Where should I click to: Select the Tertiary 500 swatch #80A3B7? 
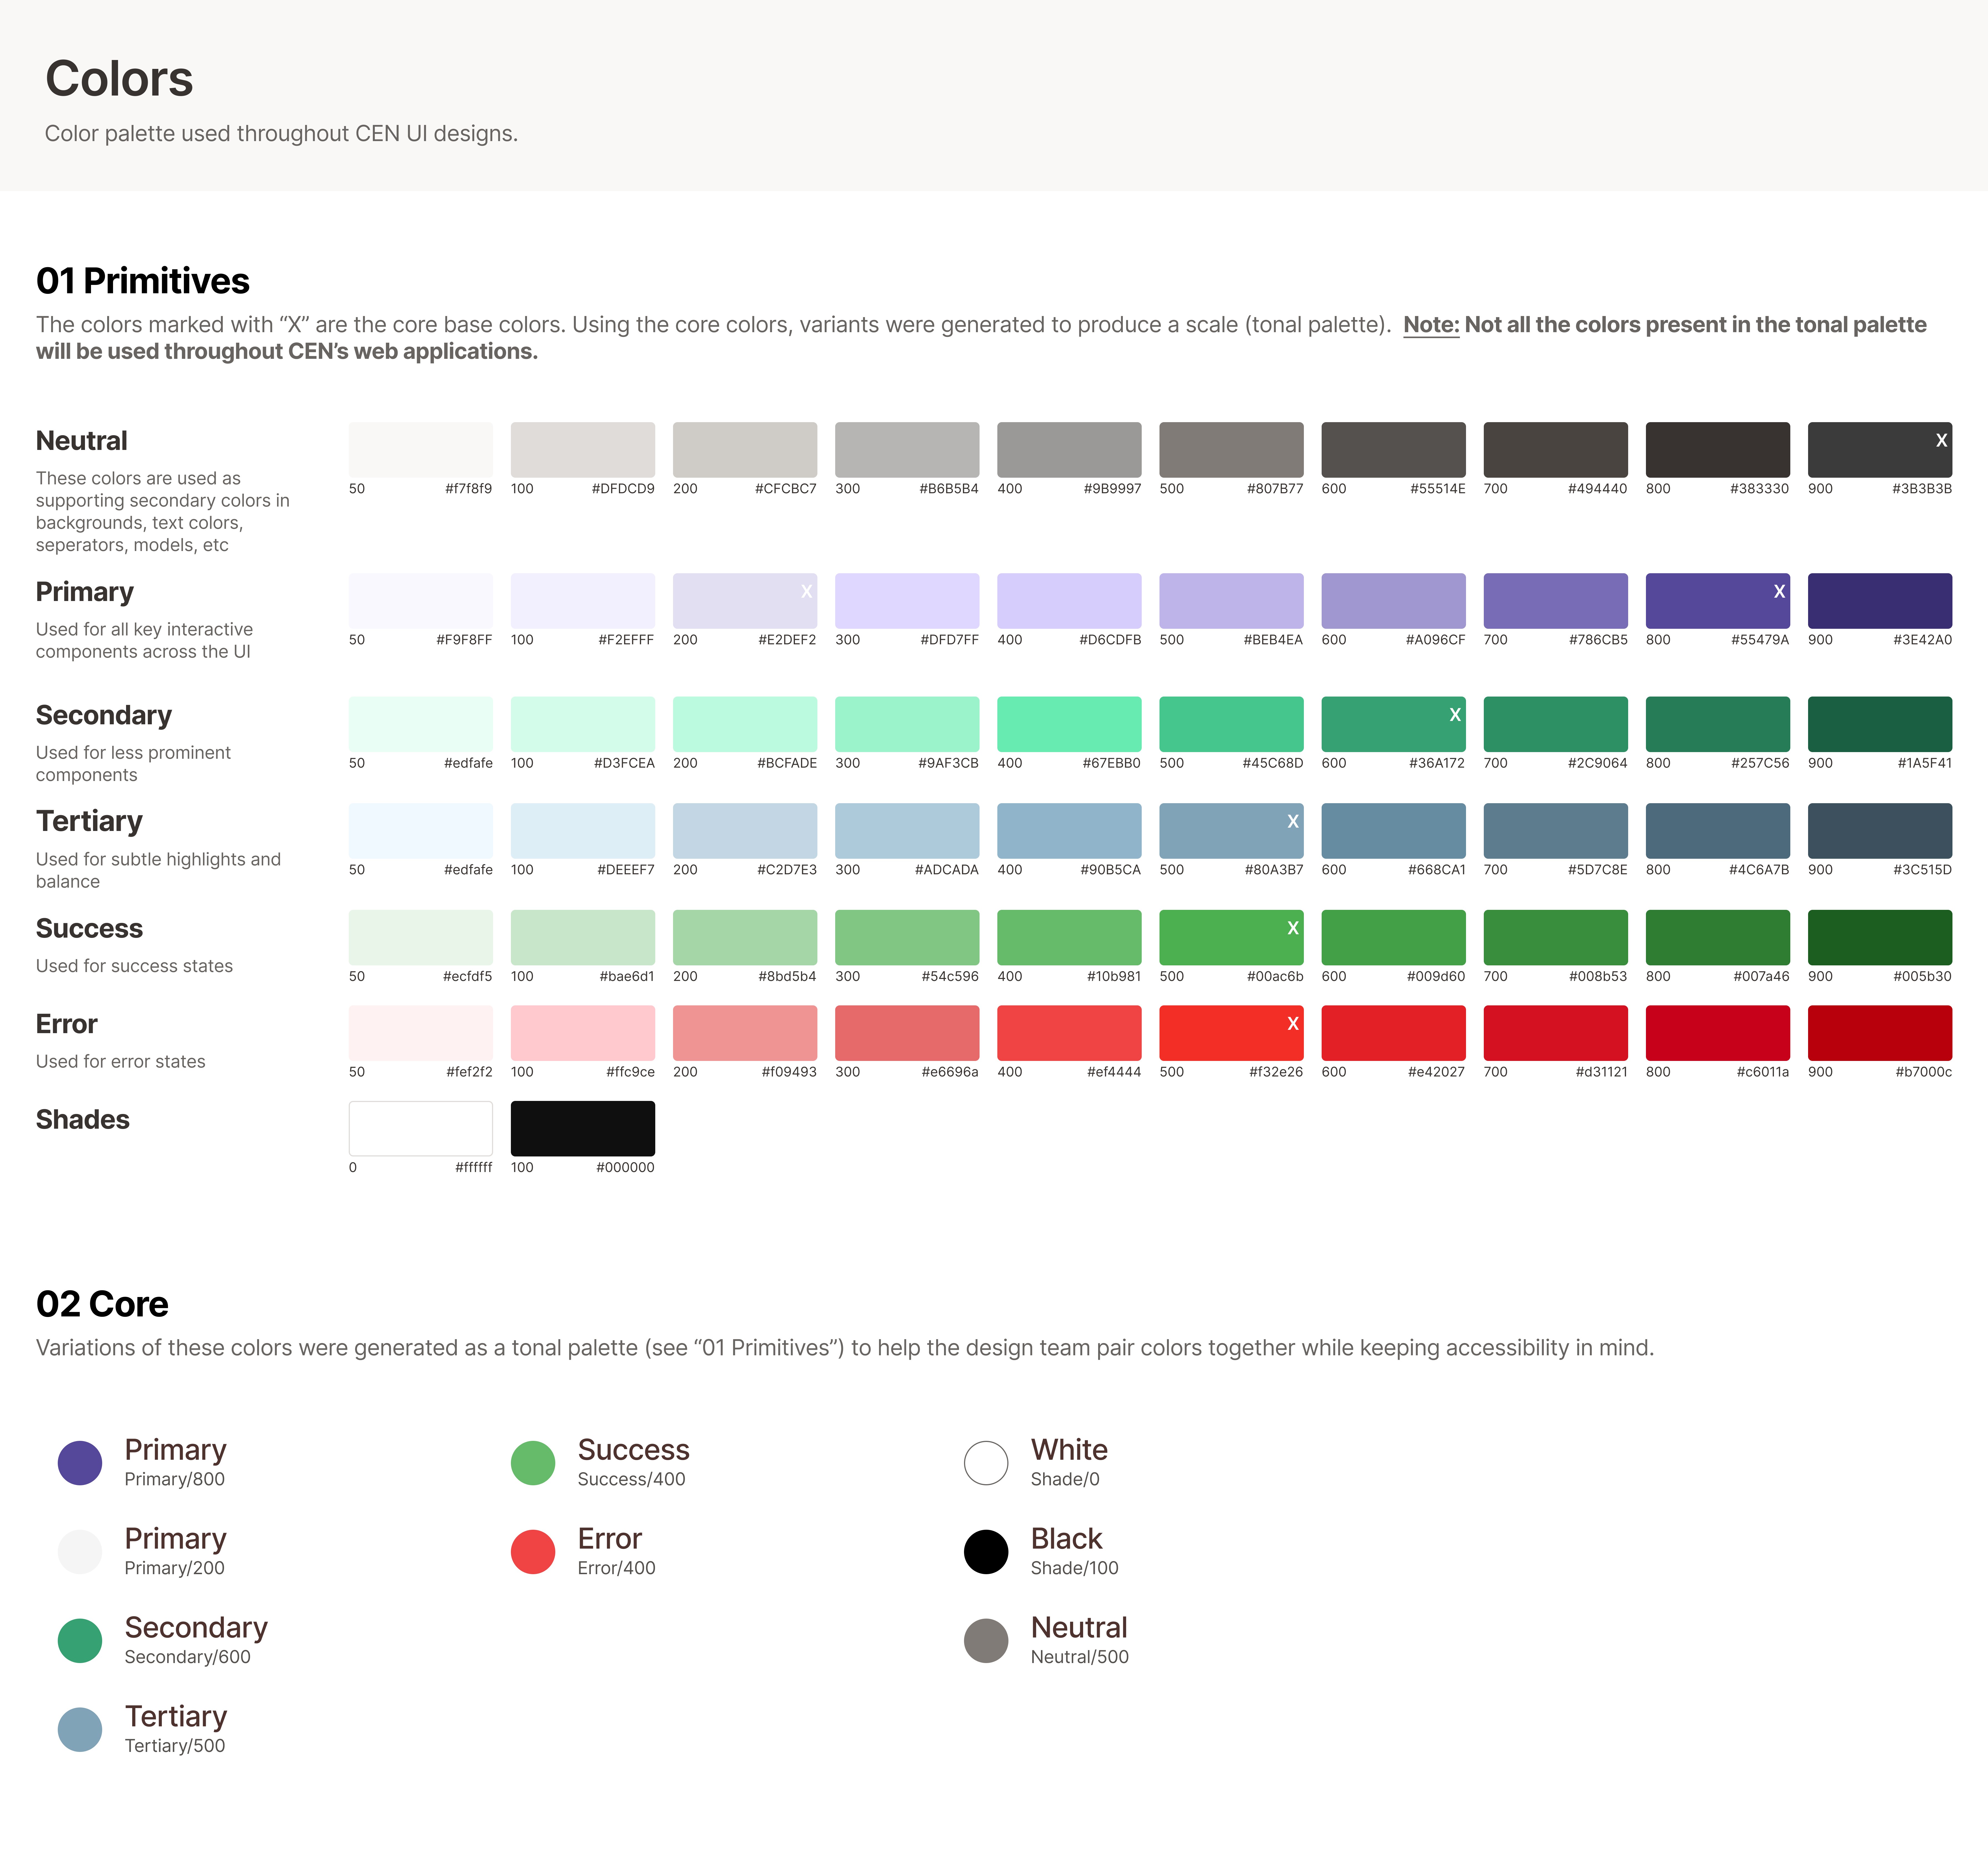(x=1231, y=830)
